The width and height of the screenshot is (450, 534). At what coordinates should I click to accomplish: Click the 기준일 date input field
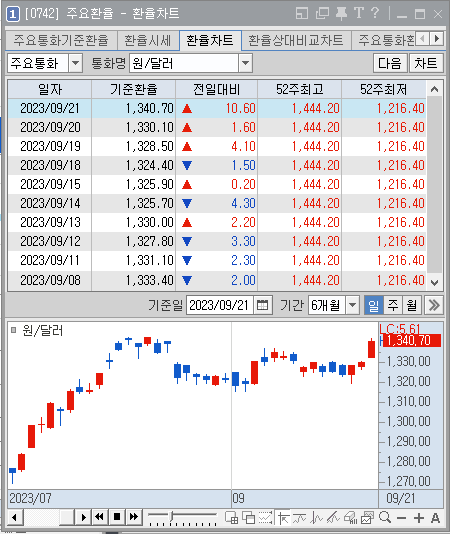[220, 305]
